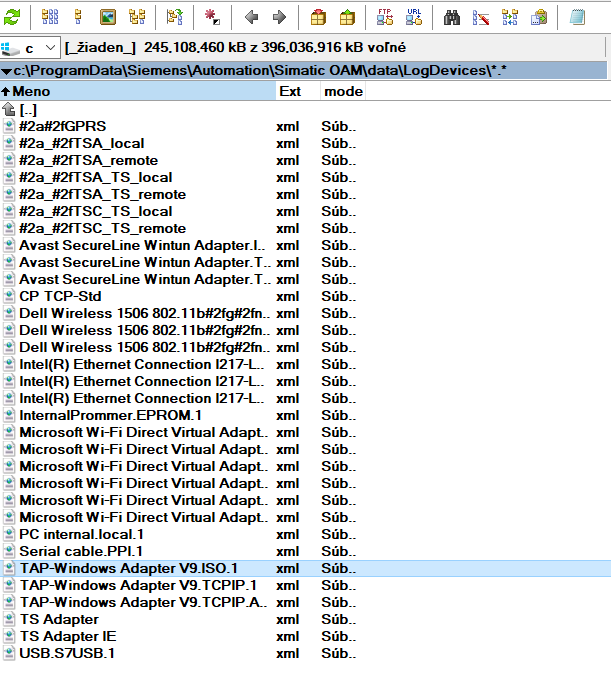Open the Notepad toolbar icon
The height and width of the screenshot is (693, 611).
pyautogui.click(x=577, y=17)
